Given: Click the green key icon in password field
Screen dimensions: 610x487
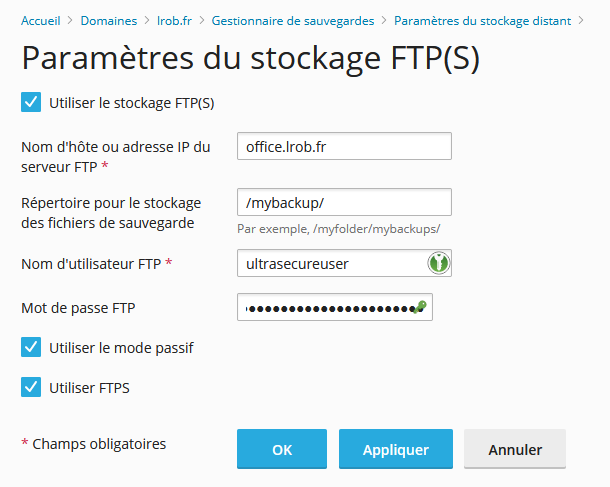Looking at the screenshot, I should [419, 307].
